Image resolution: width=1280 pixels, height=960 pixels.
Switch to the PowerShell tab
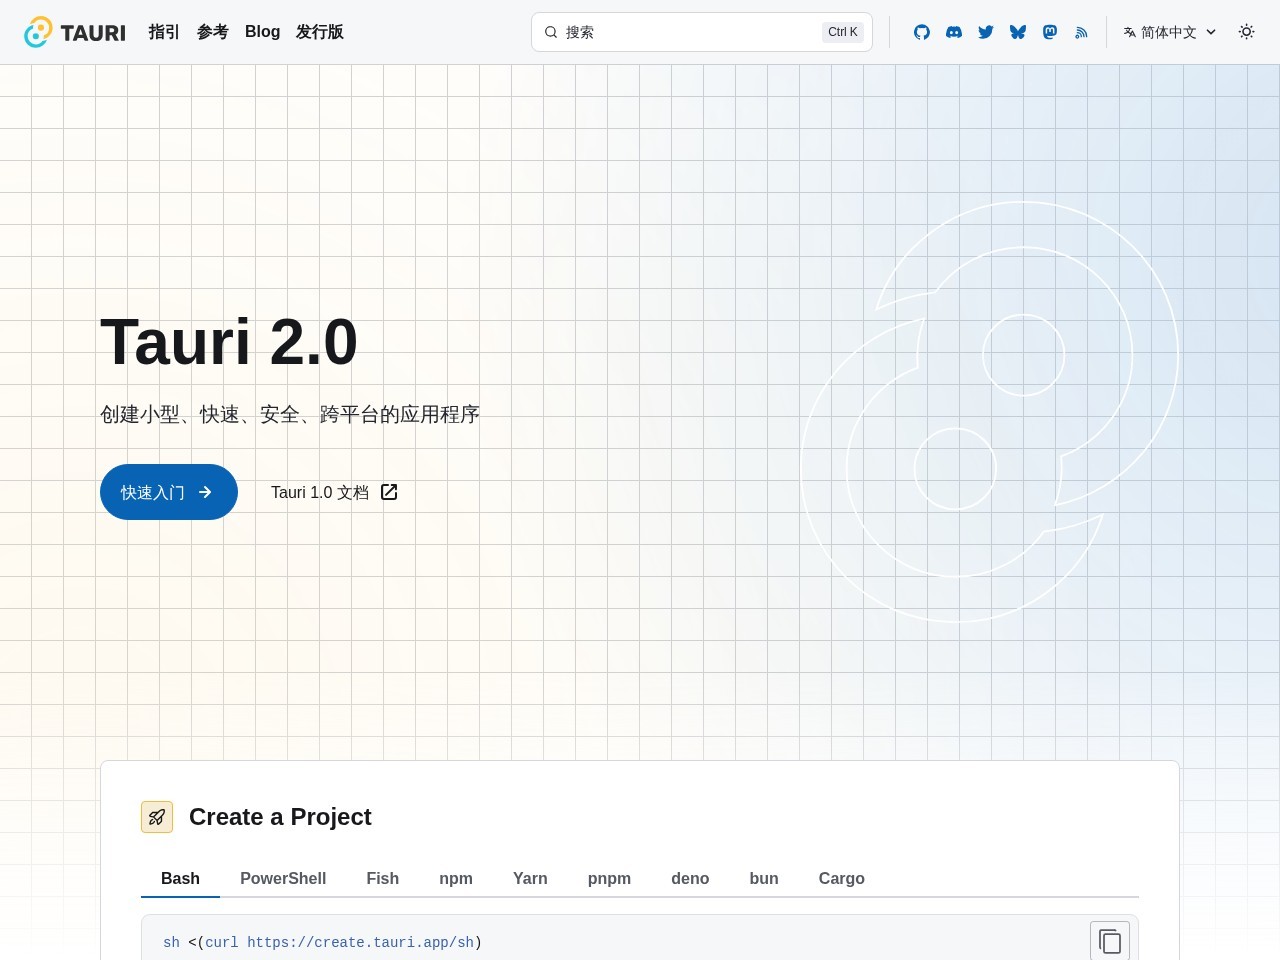pos(283,878)
